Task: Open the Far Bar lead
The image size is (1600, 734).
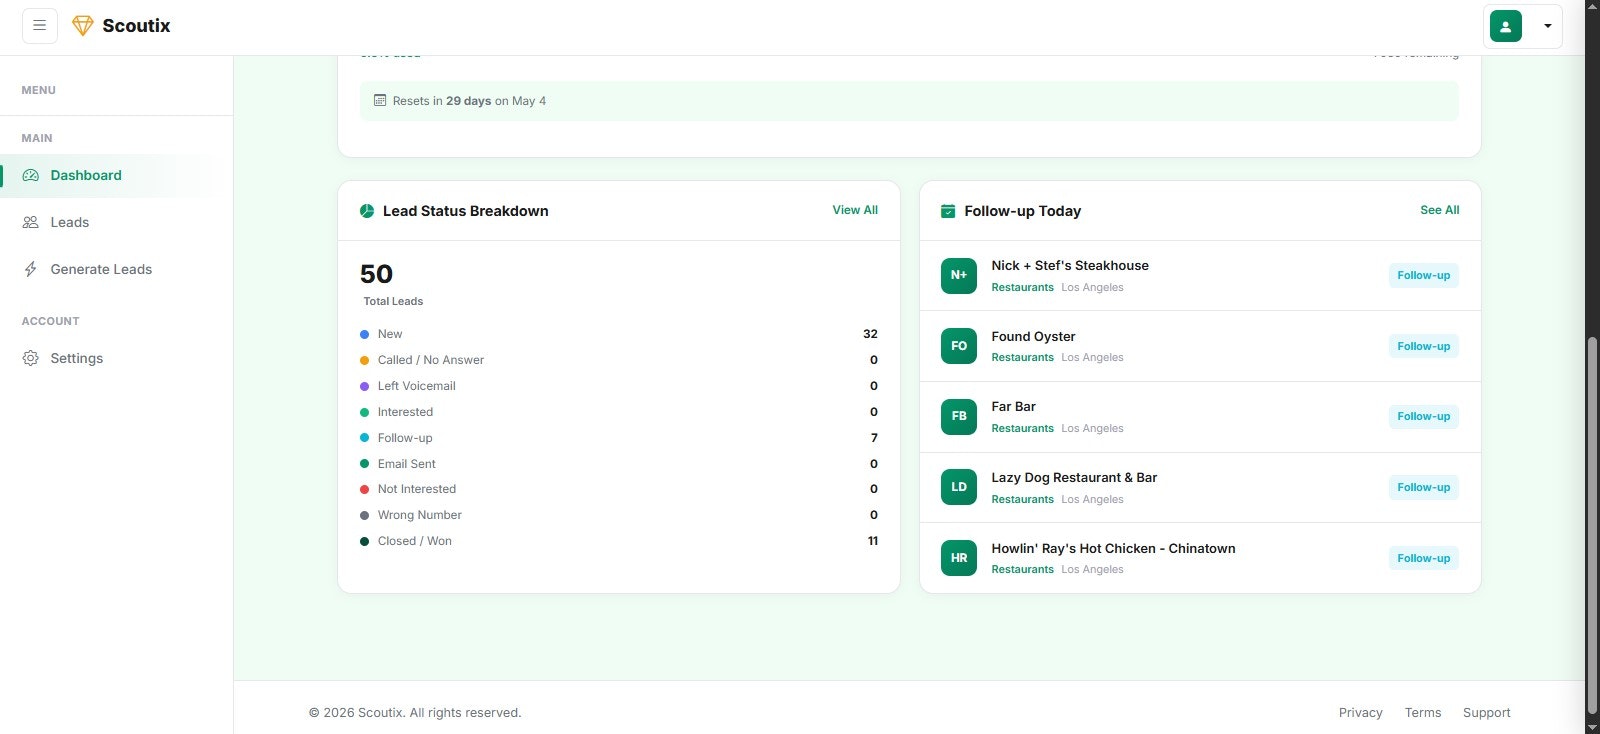Action: 1013,406
